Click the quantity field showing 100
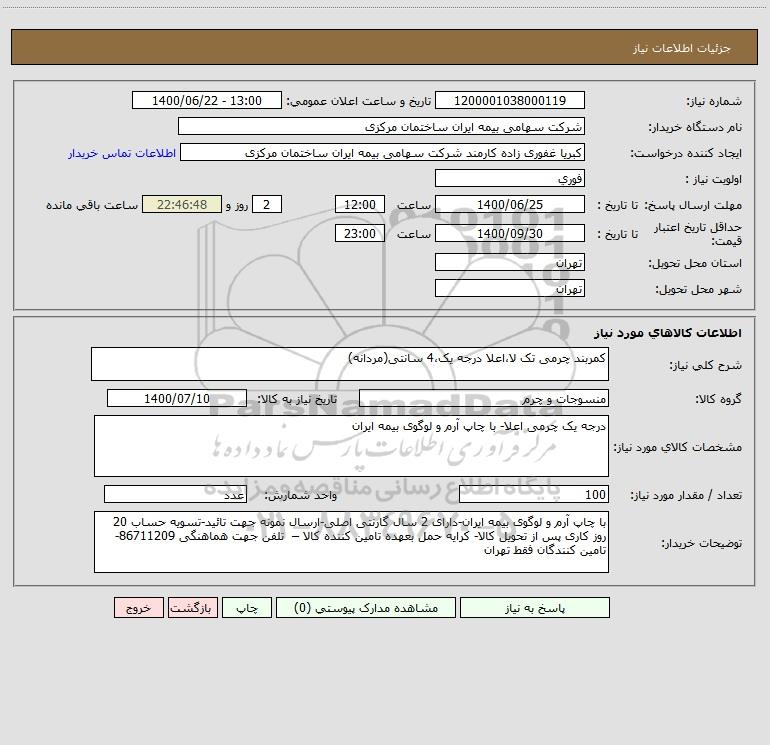Screen dimensions: 770x745 click(x=534, y=494)
